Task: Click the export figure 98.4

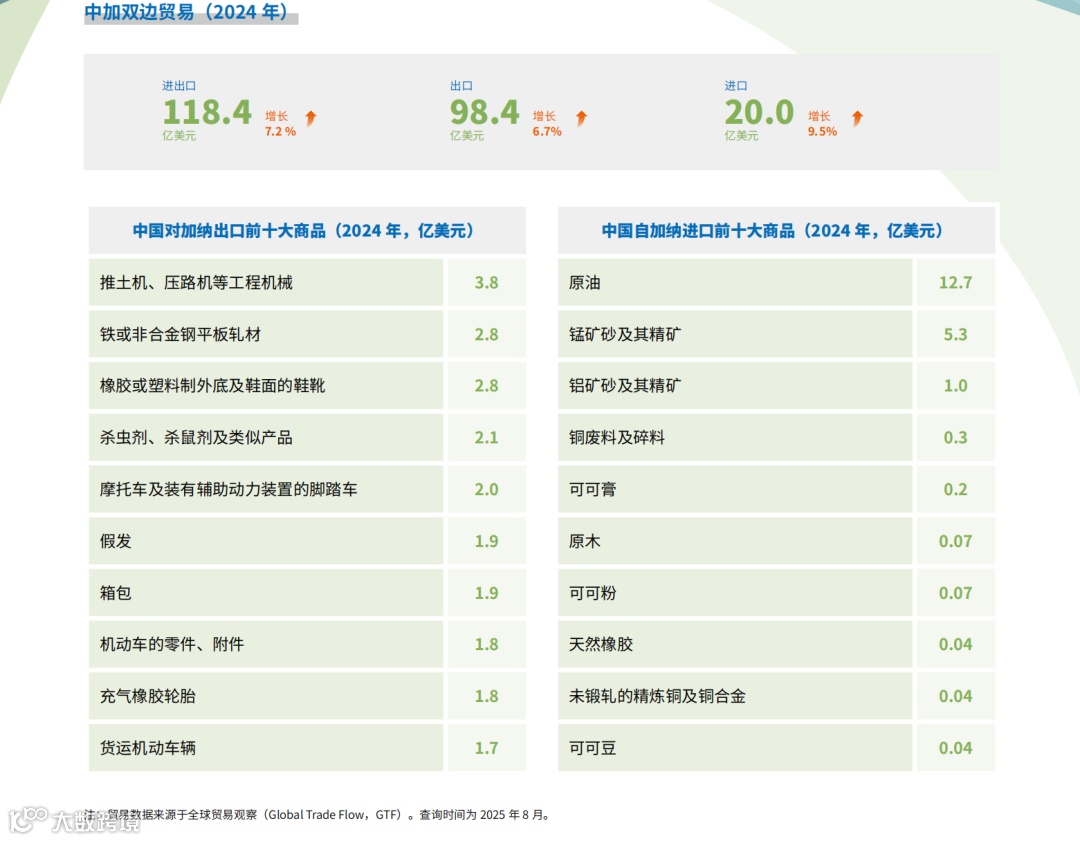Action: (484, 112)
